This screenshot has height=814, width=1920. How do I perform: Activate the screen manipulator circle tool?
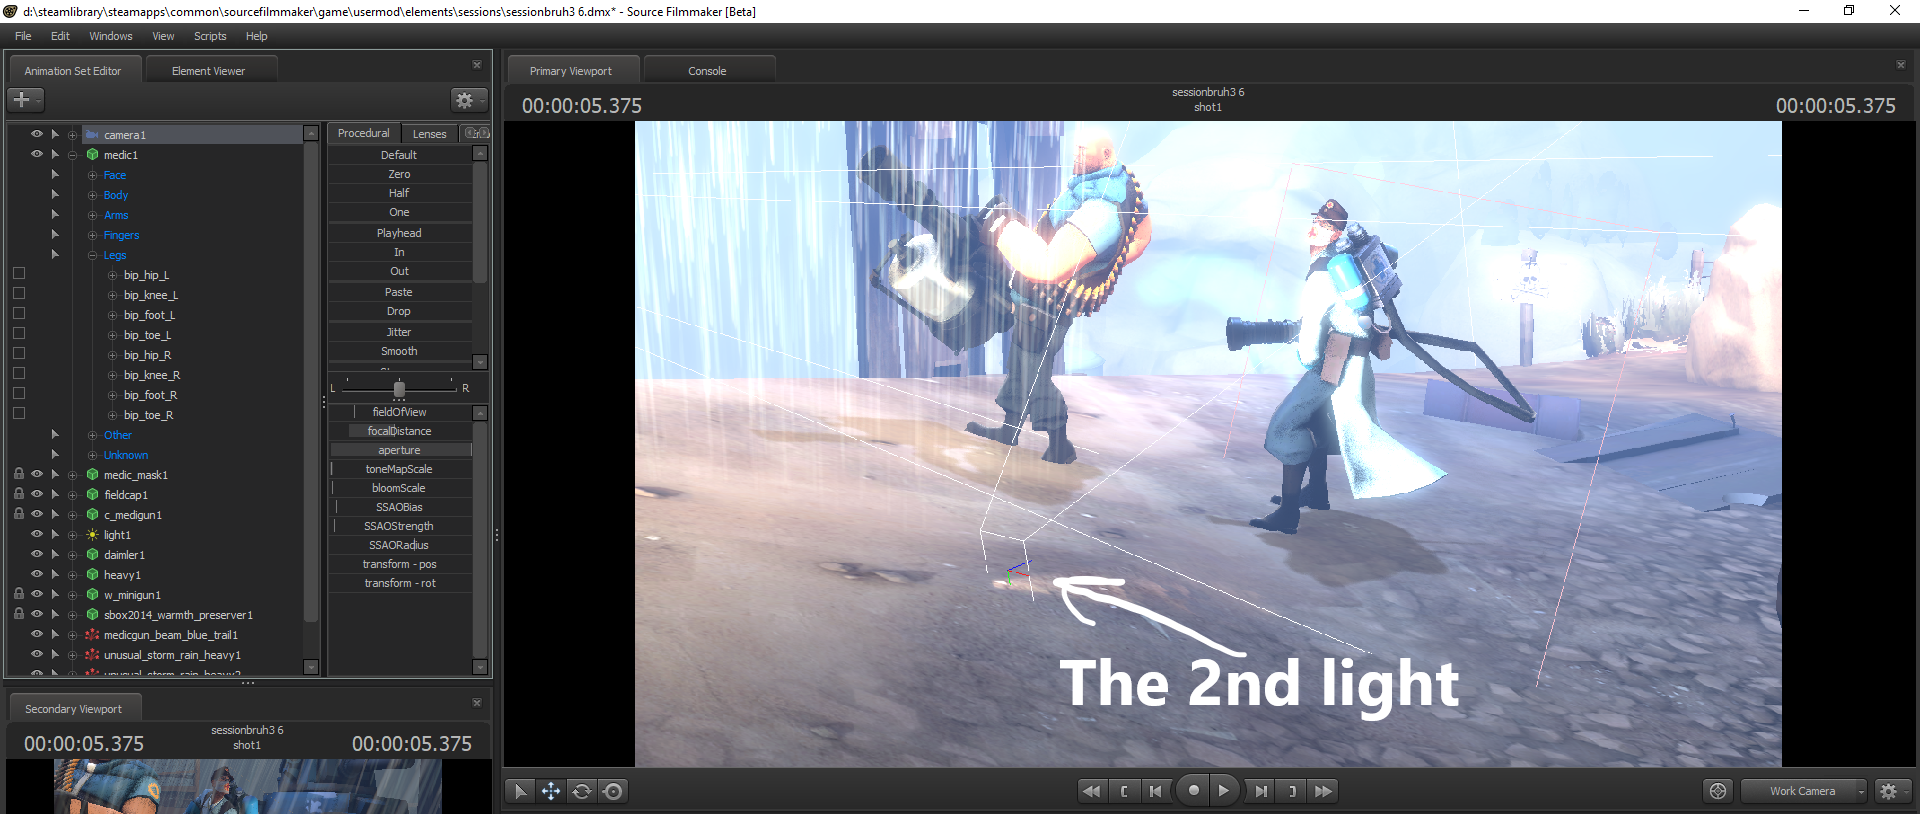pyautogui.click(x=613, y=791)
